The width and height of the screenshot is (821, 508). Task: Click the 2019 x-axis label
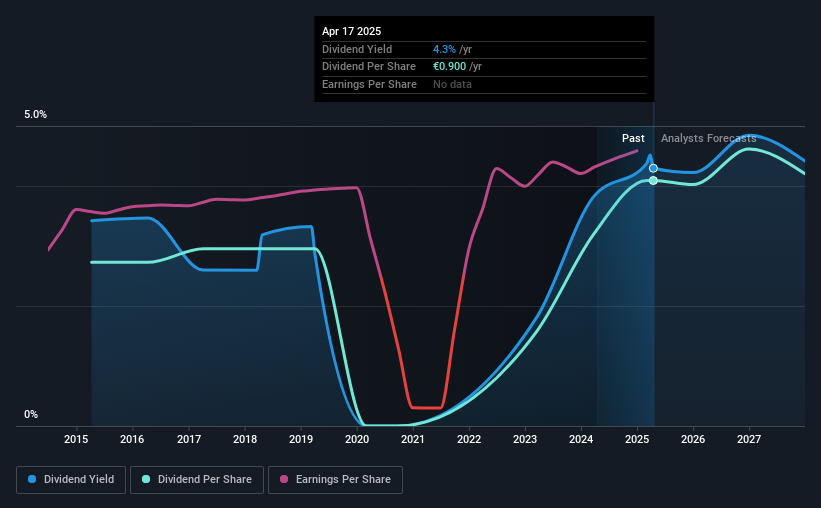click(x=301, y=439)
